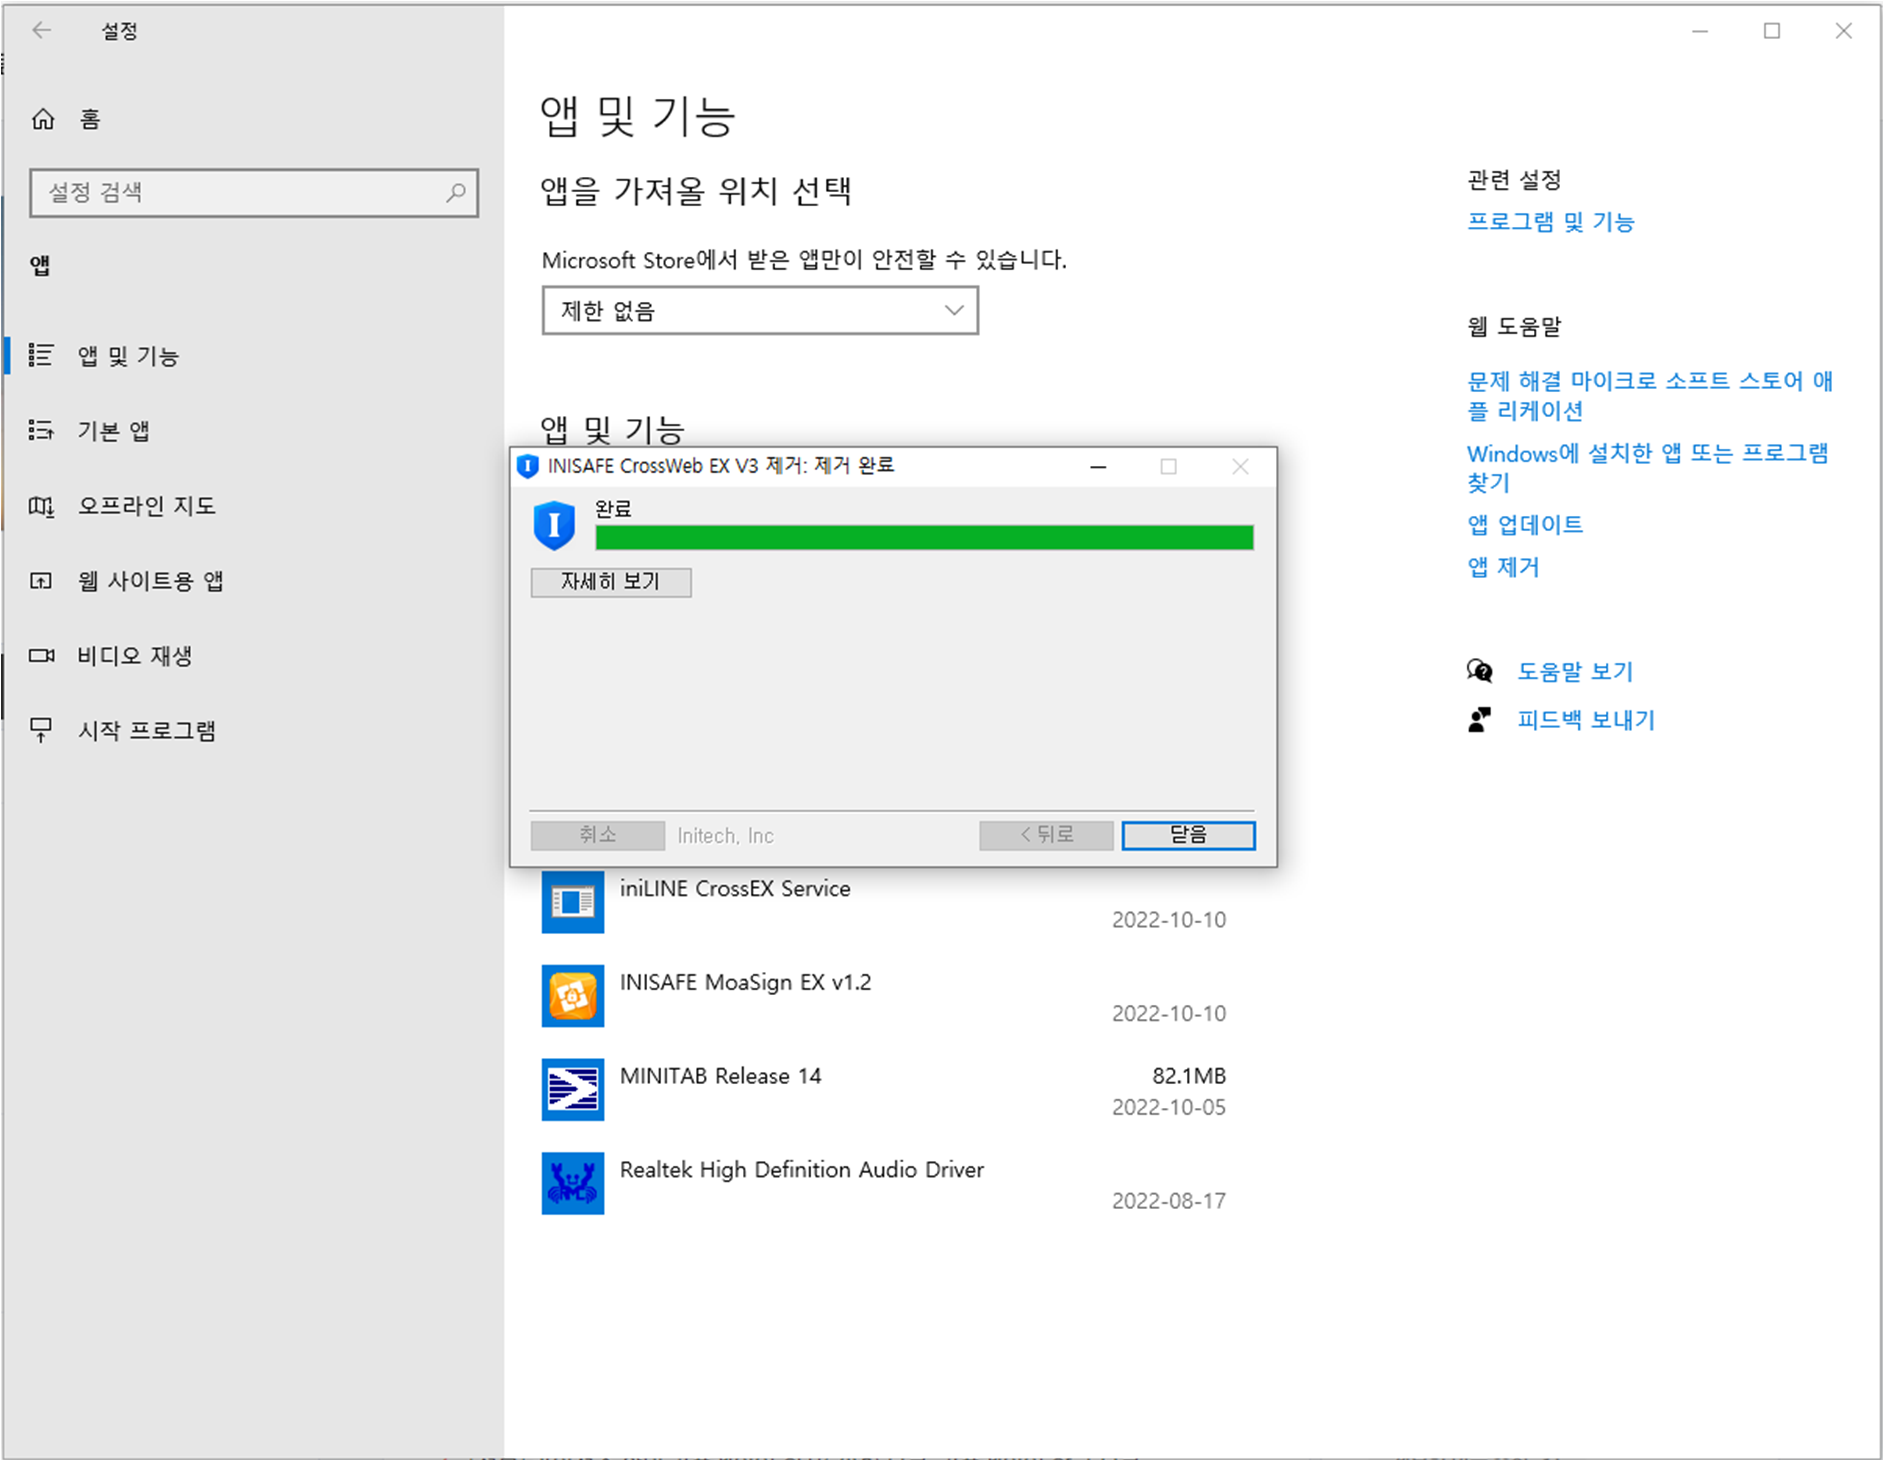Open the 도움말 보기 link text

coord(1575,672)
